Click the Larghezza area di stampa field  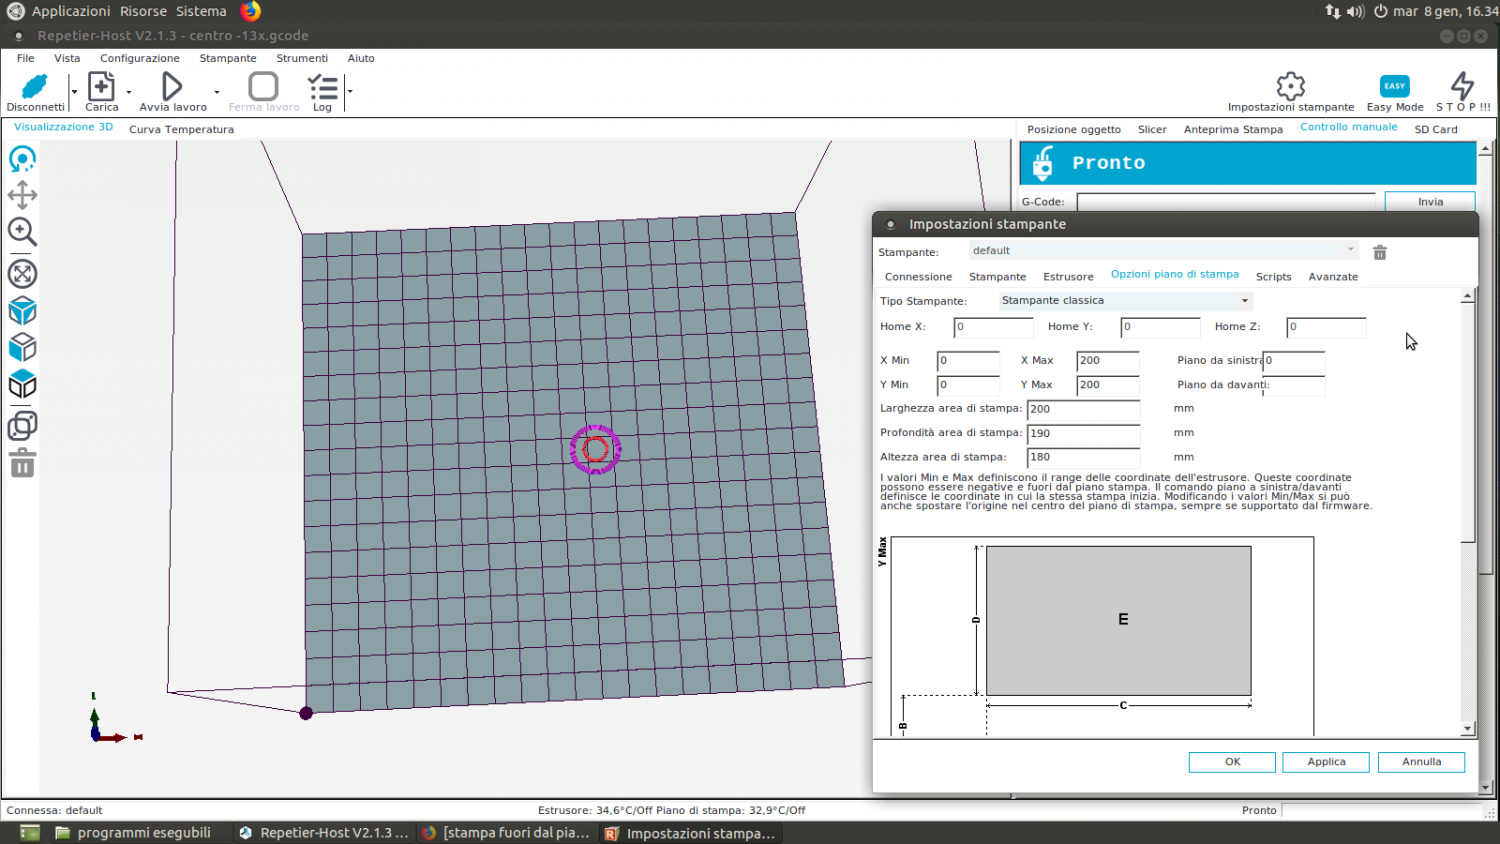[1084, 409]
